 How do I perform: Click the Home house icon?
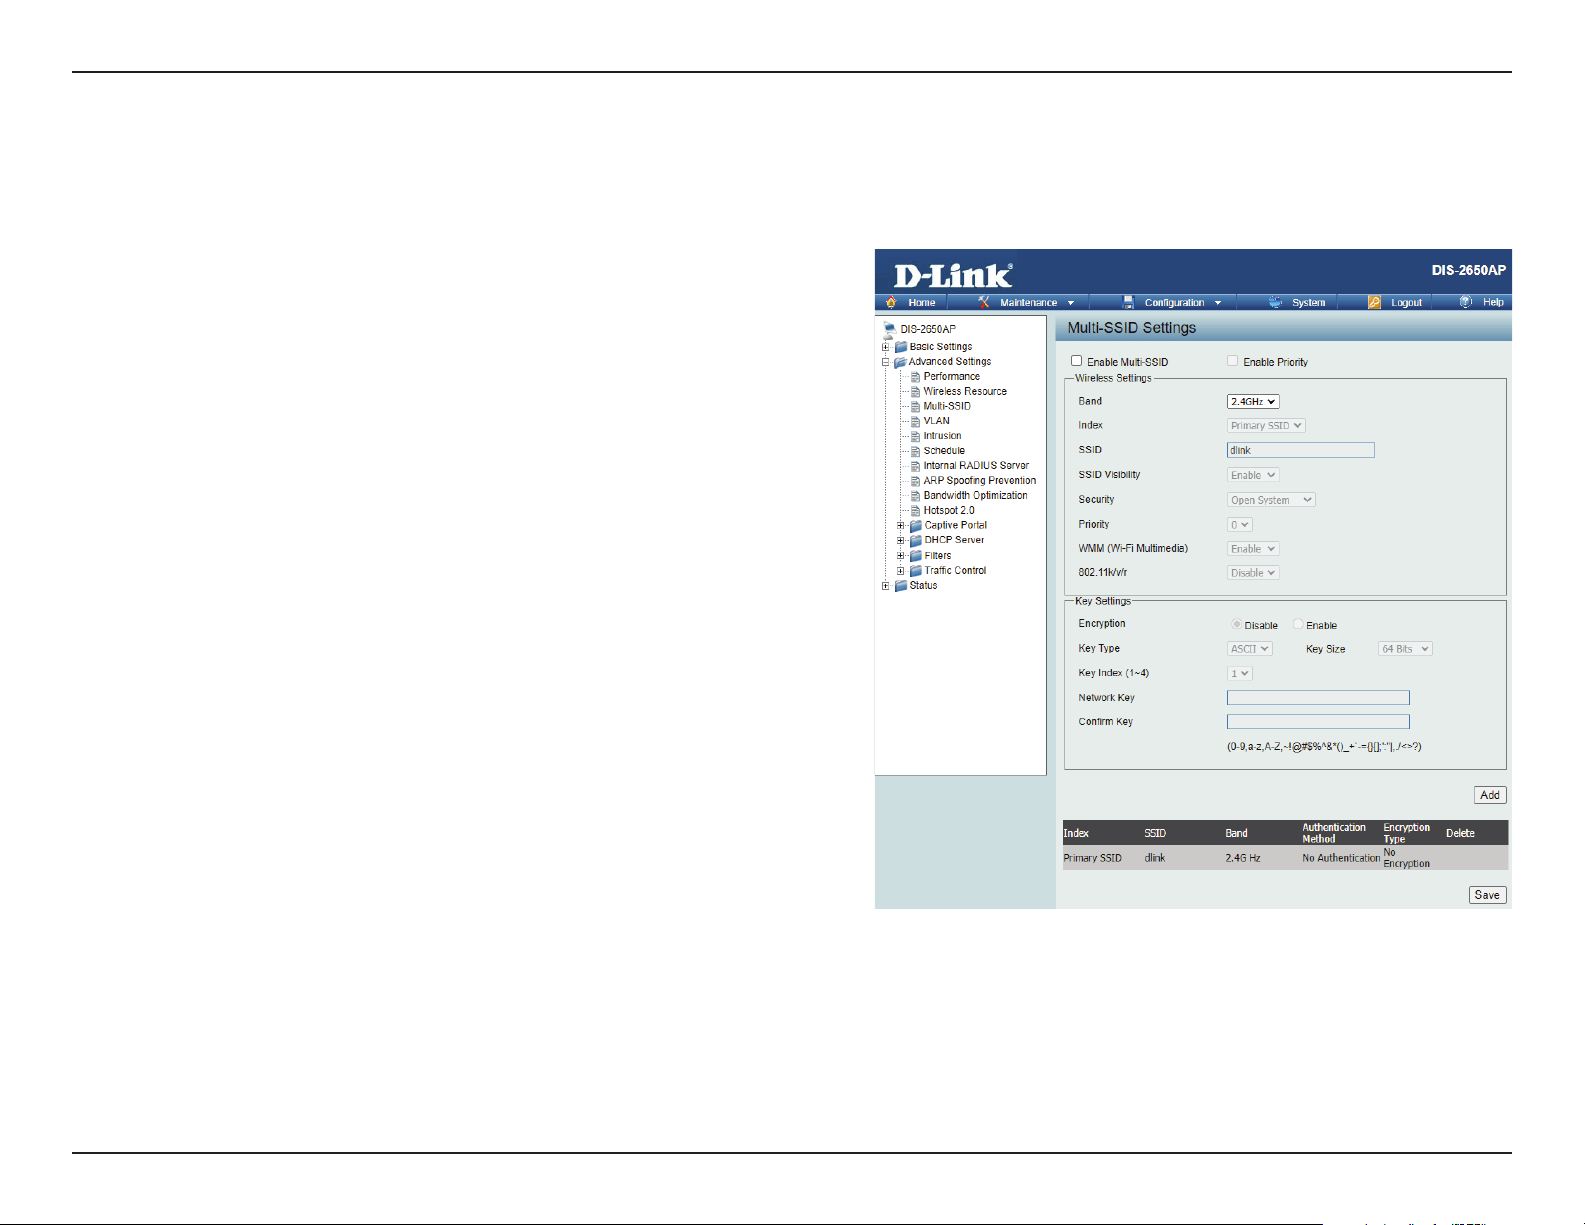click(x=891, y=302)
